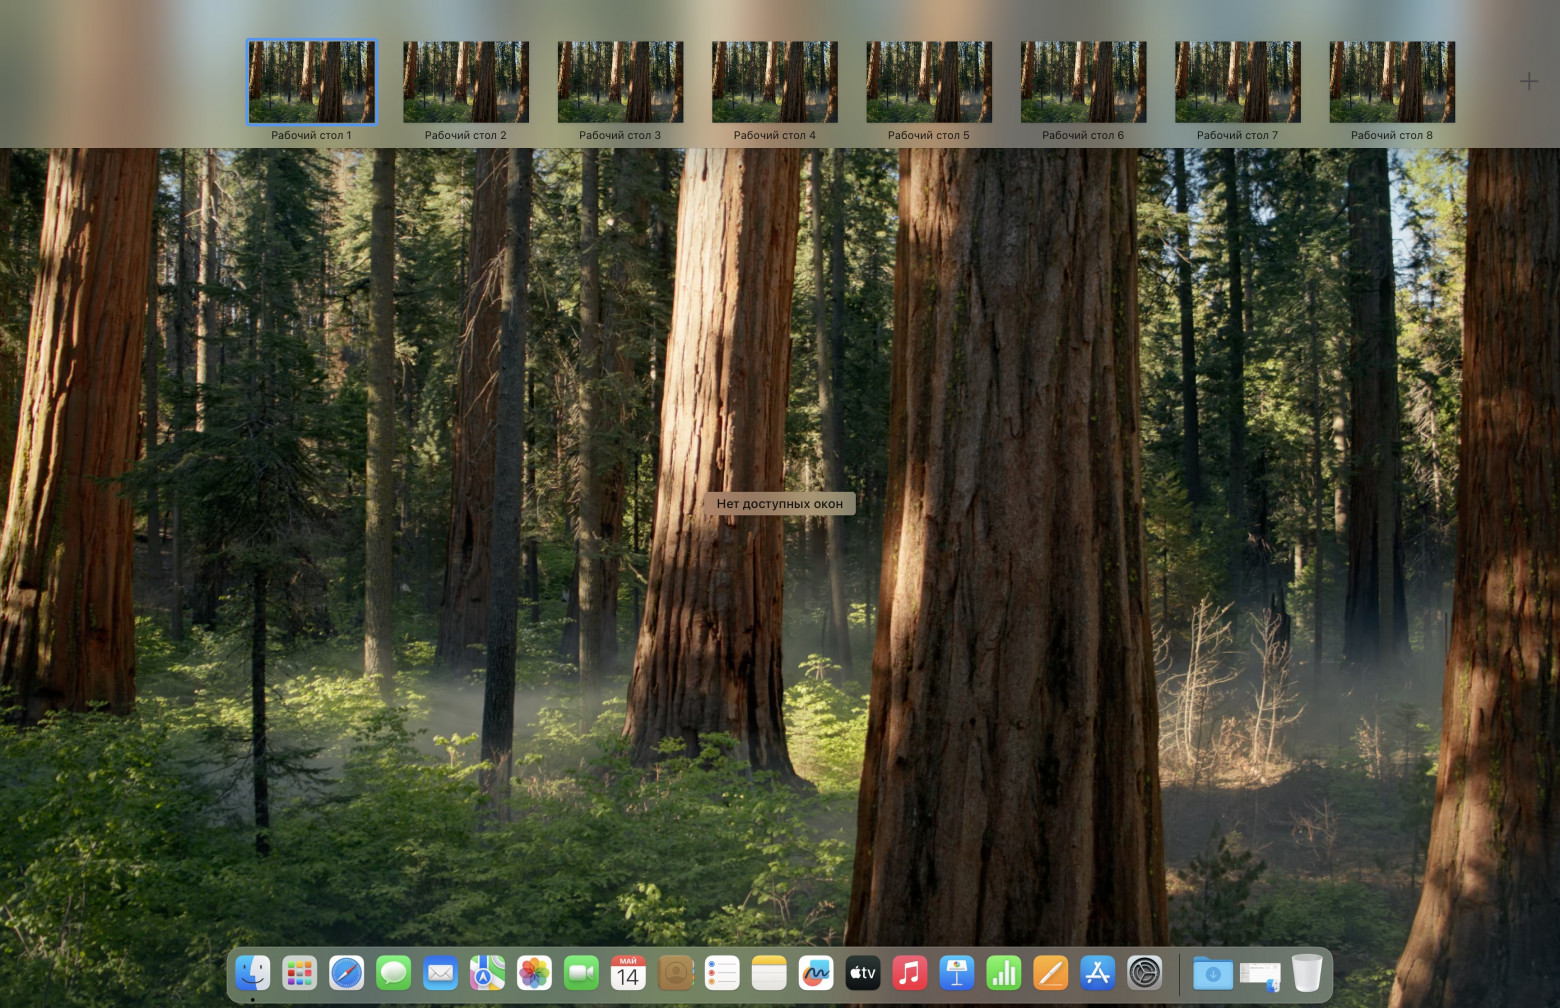Image resolution: width=1560 pixels, height=1008 pixels.
Task: Launch Maps from the Dock
Action: pyautogui.click(x=487, y=973)
